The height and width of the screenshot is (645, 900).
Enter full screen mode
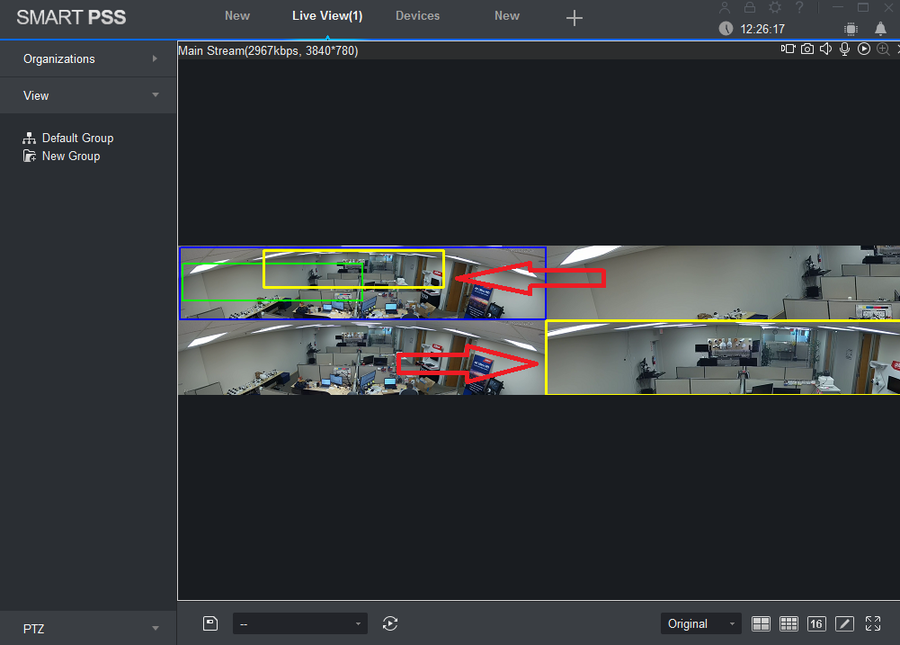(873, 623)
